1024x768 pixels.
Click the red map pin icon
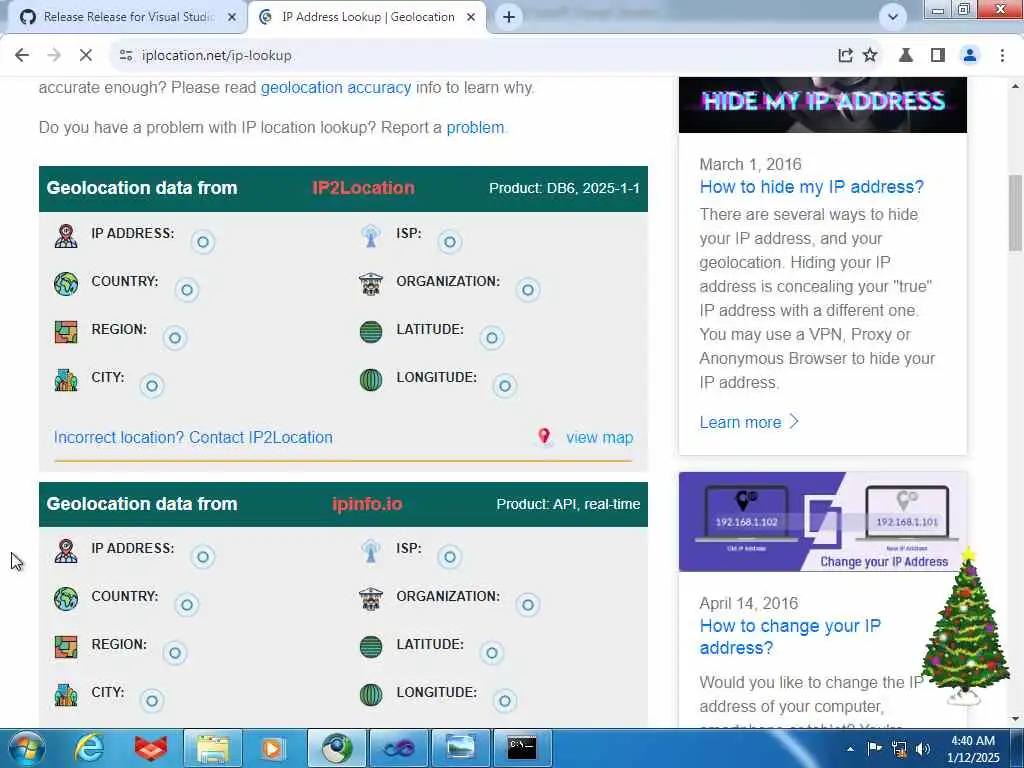click(543, 436)
